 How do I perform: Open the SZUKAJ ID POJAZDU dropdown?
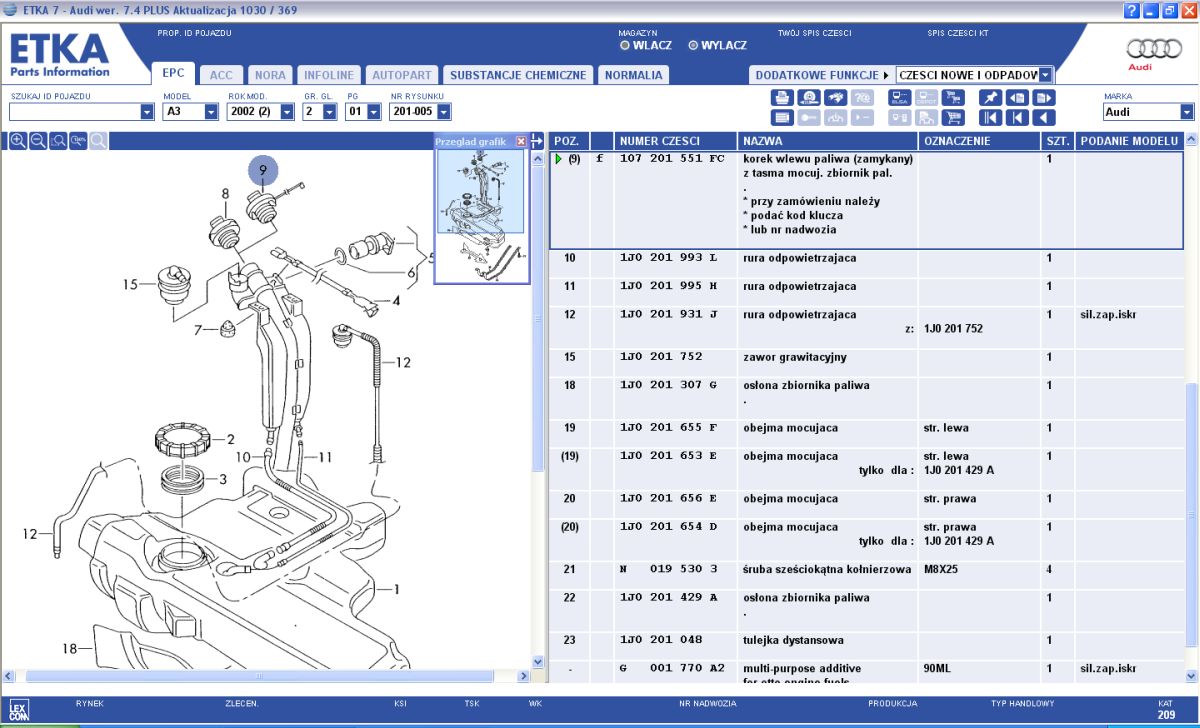tap(82, 112)
